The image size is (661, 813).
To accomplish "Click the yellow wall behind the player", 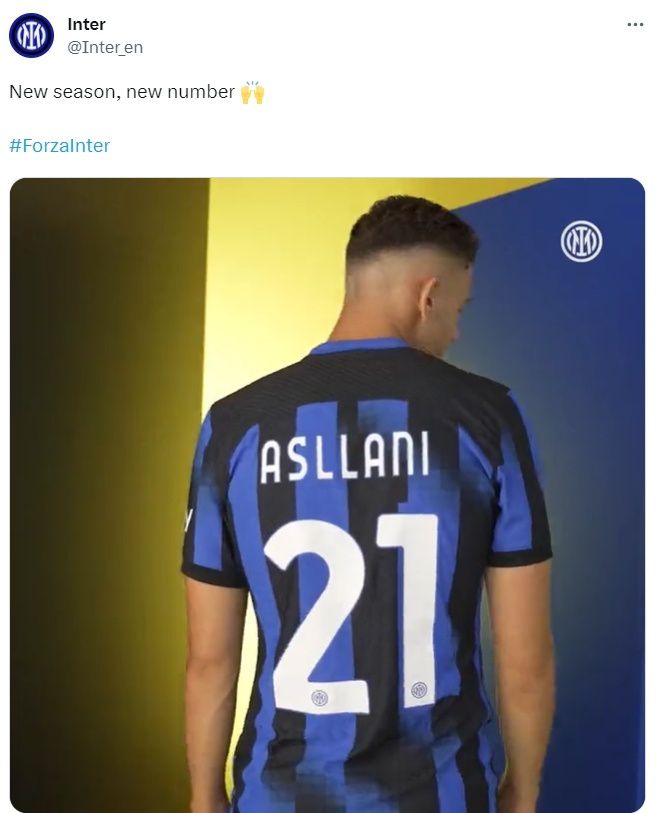I will point(270,290).
